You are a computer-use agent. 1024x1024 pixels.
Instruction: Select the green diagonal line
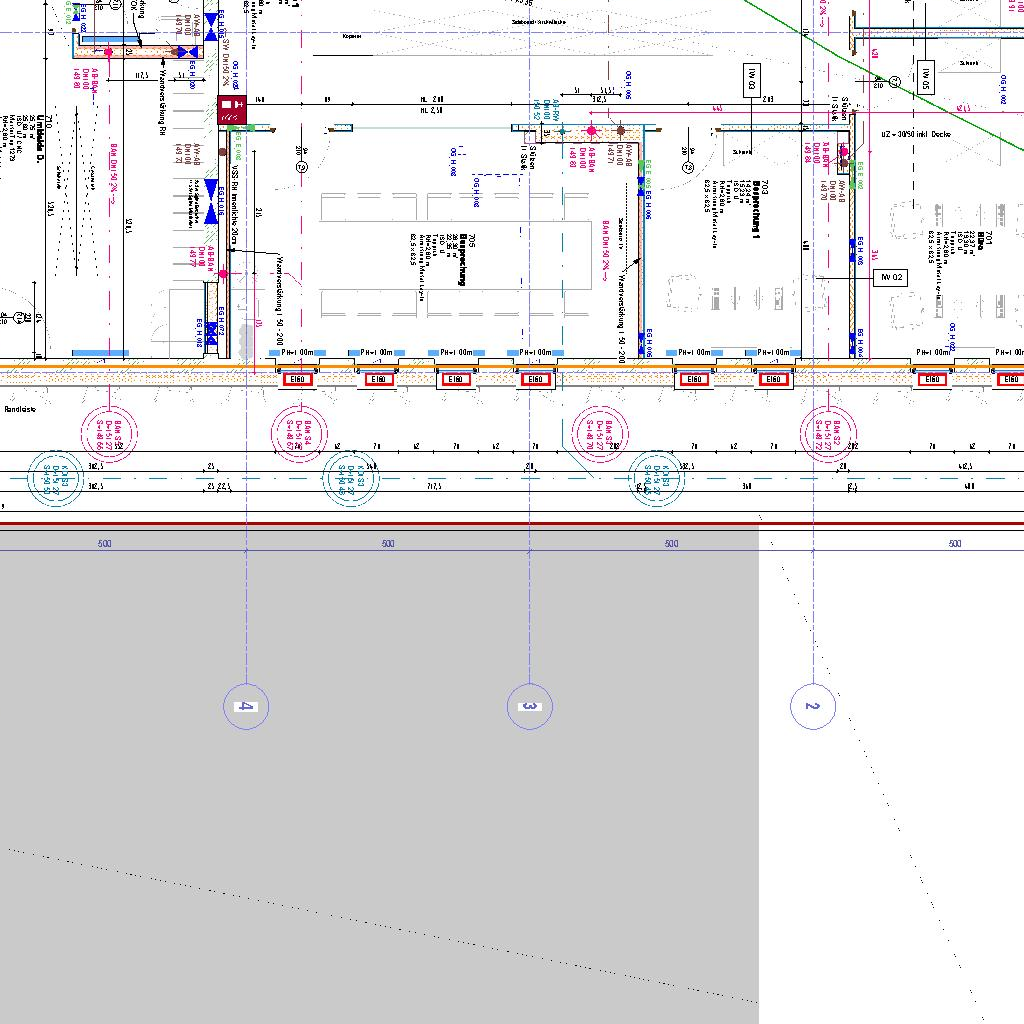coord(884,78)
